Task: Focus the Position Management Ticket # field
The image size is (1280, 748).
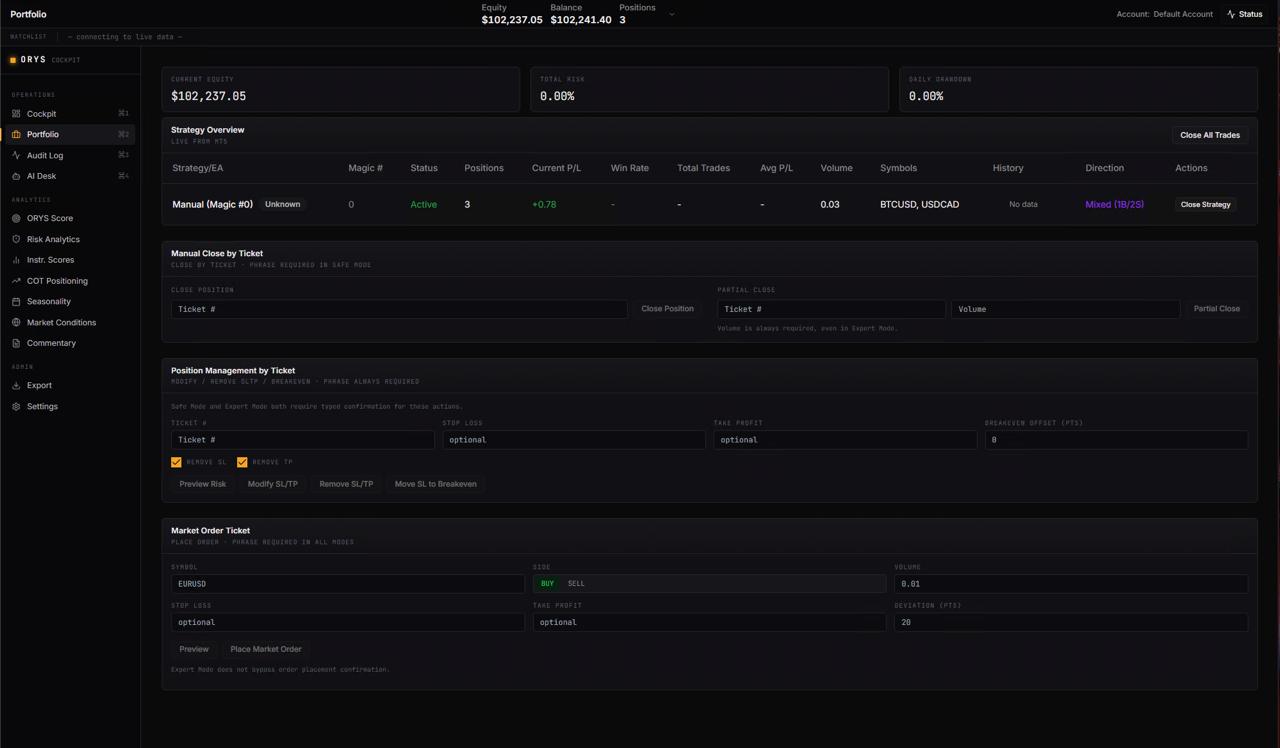Action: tap(303, 440)
